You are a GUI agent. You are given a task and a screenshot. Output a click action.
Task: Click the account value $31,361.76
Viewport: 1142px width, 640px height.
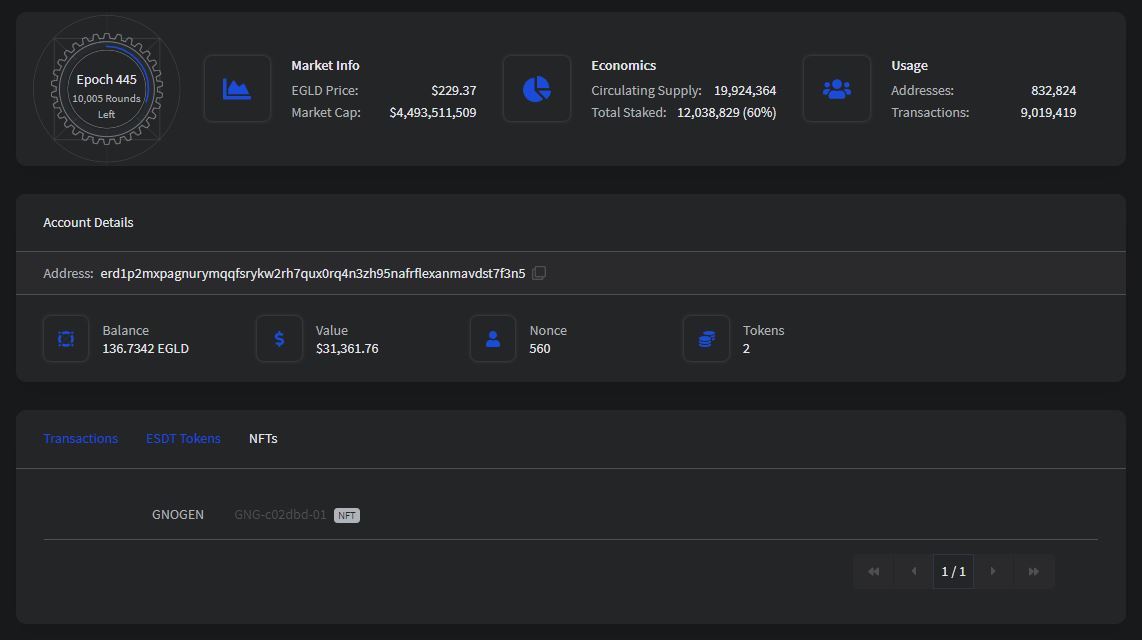tap(347, 349)
